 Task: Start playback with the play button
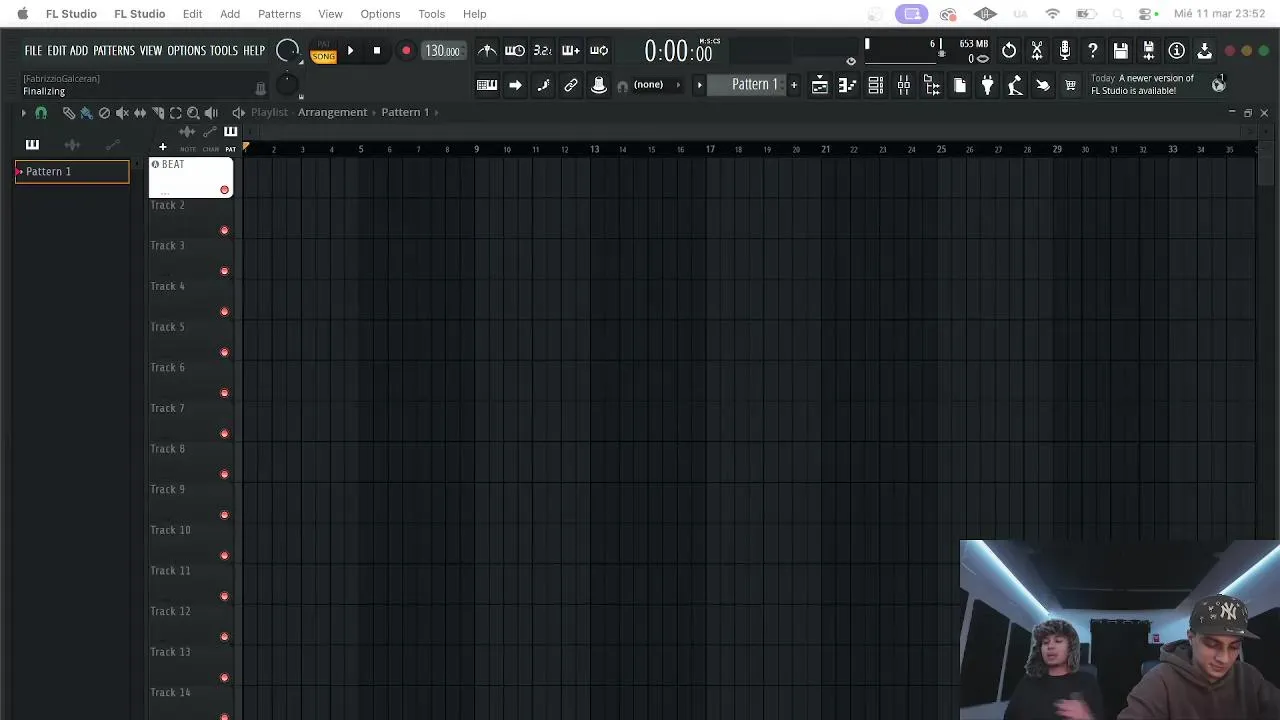pyautogui.click(x=350, y=51)
